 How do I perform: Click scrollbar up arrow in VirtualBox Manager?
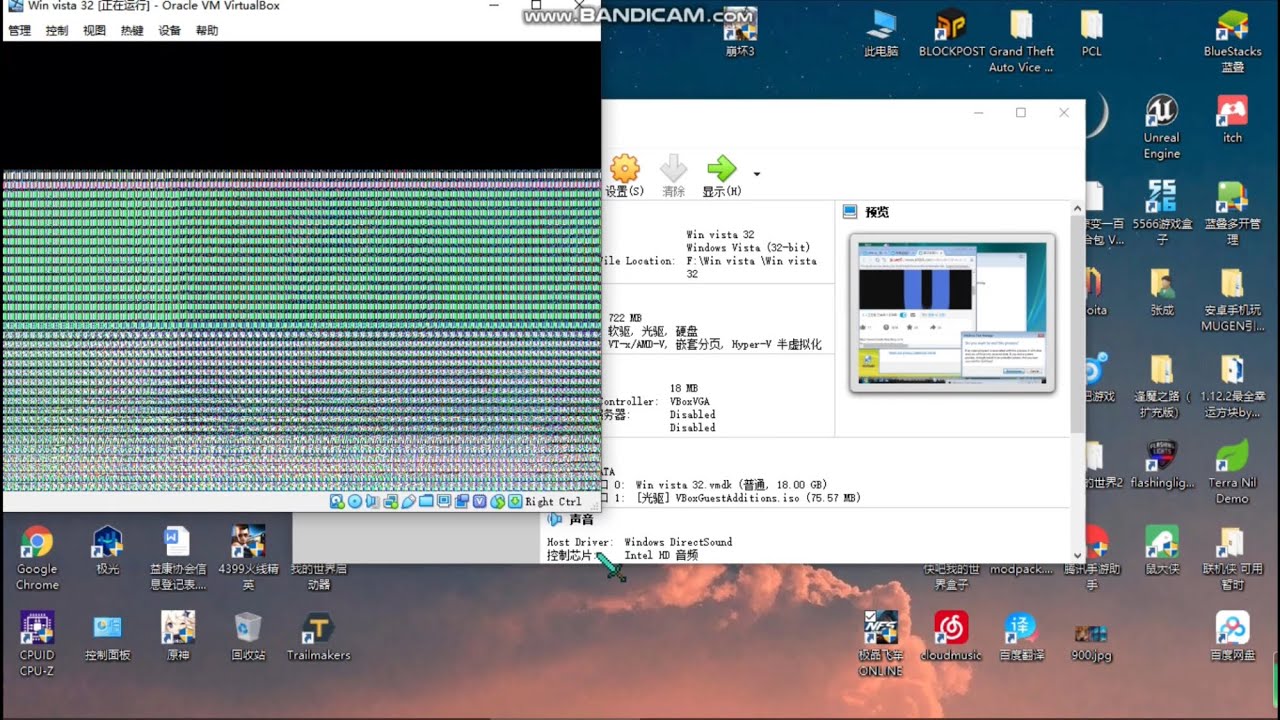pyautogui.click(x=1077, y=209)
